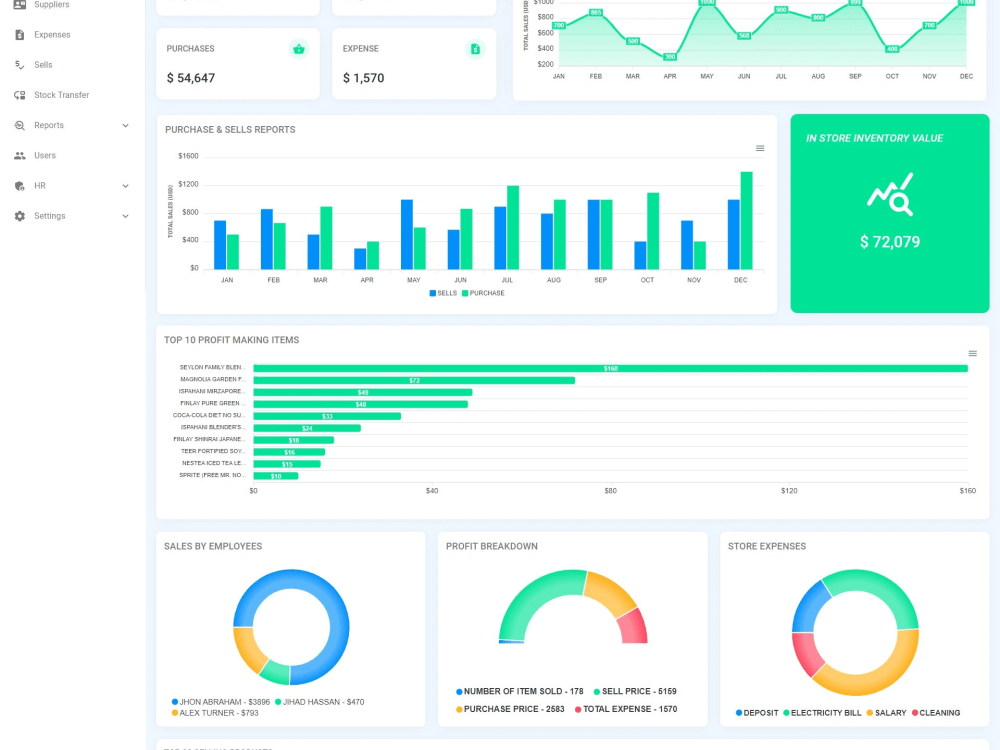
Task: Open the Stock Transfer menu item
Action: pos(62,95)
